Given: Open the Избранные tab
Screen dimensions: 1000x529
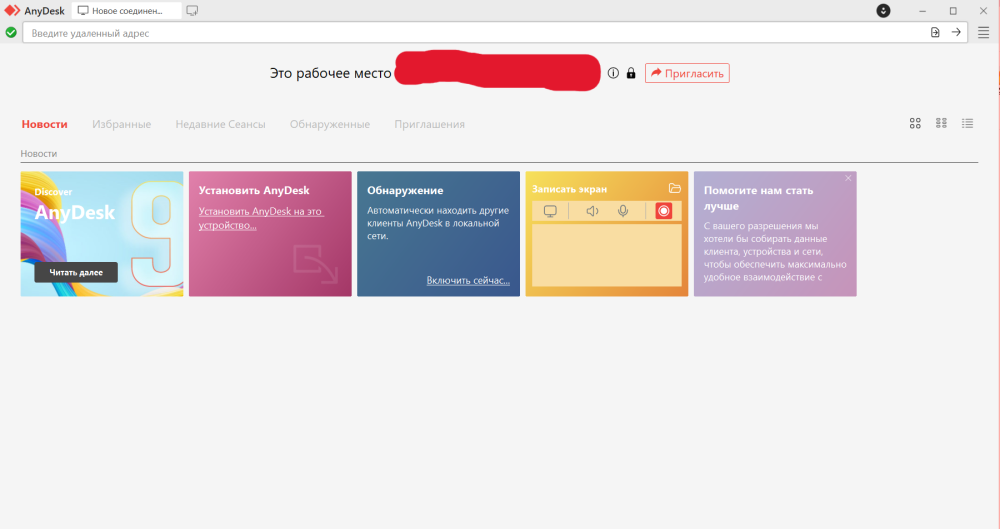Looking at the screenshot, I should [x=121, y=124].
